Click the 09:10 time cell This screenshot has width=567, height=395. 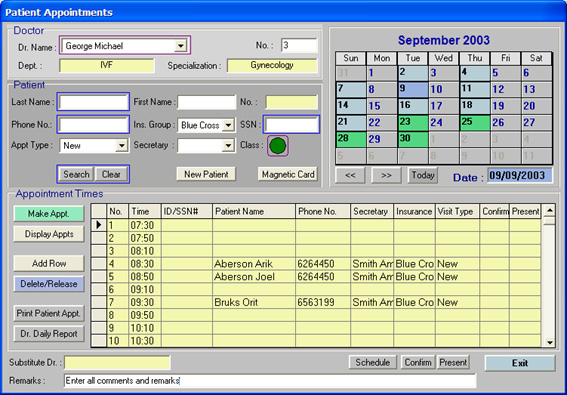click(x=145, y=290)
